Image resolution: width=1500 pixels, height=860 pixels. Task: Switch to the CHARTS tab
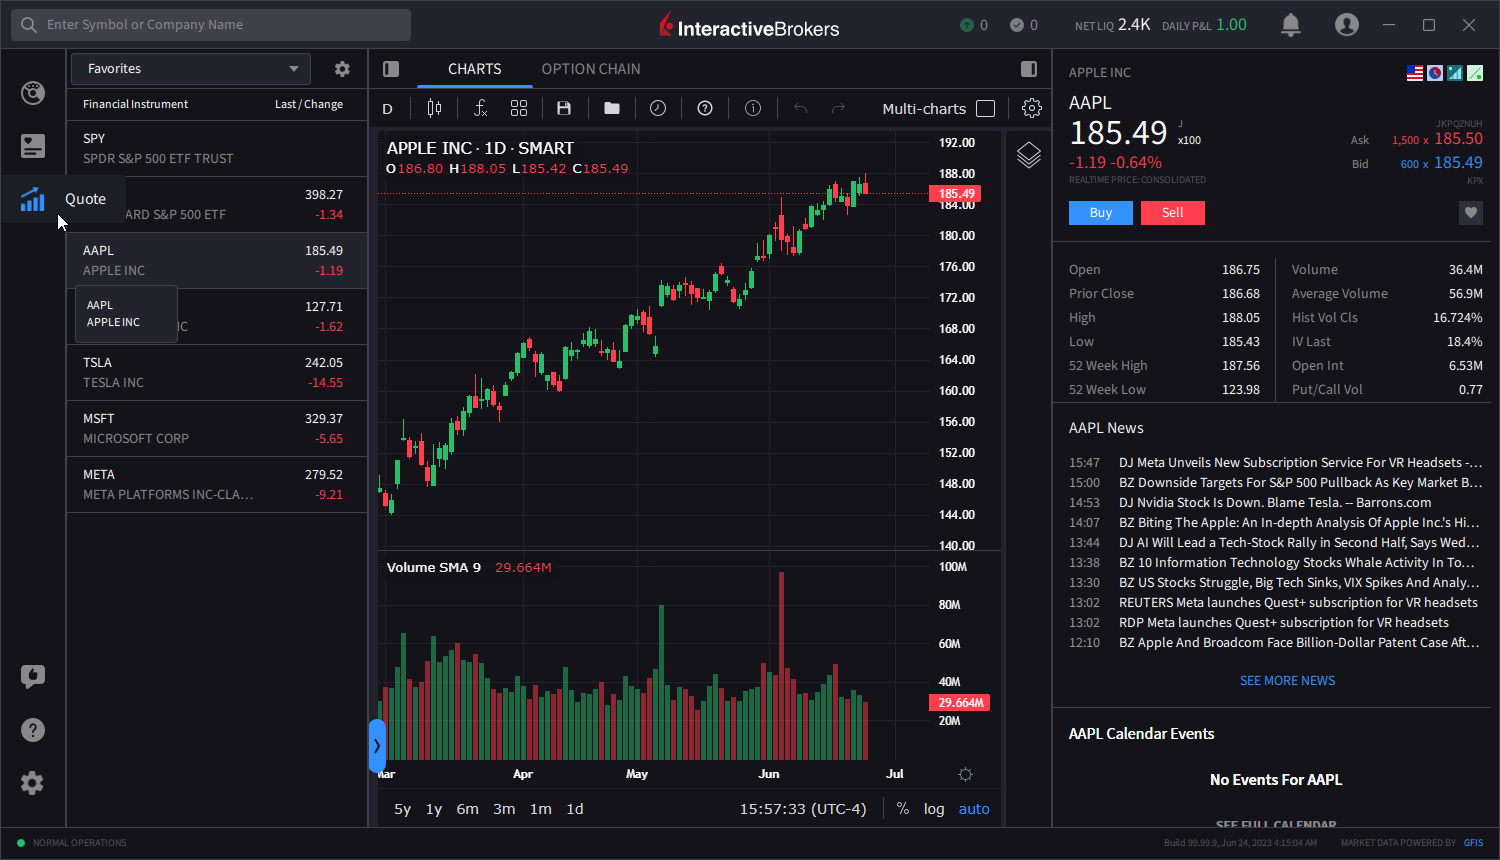[474, 69]
